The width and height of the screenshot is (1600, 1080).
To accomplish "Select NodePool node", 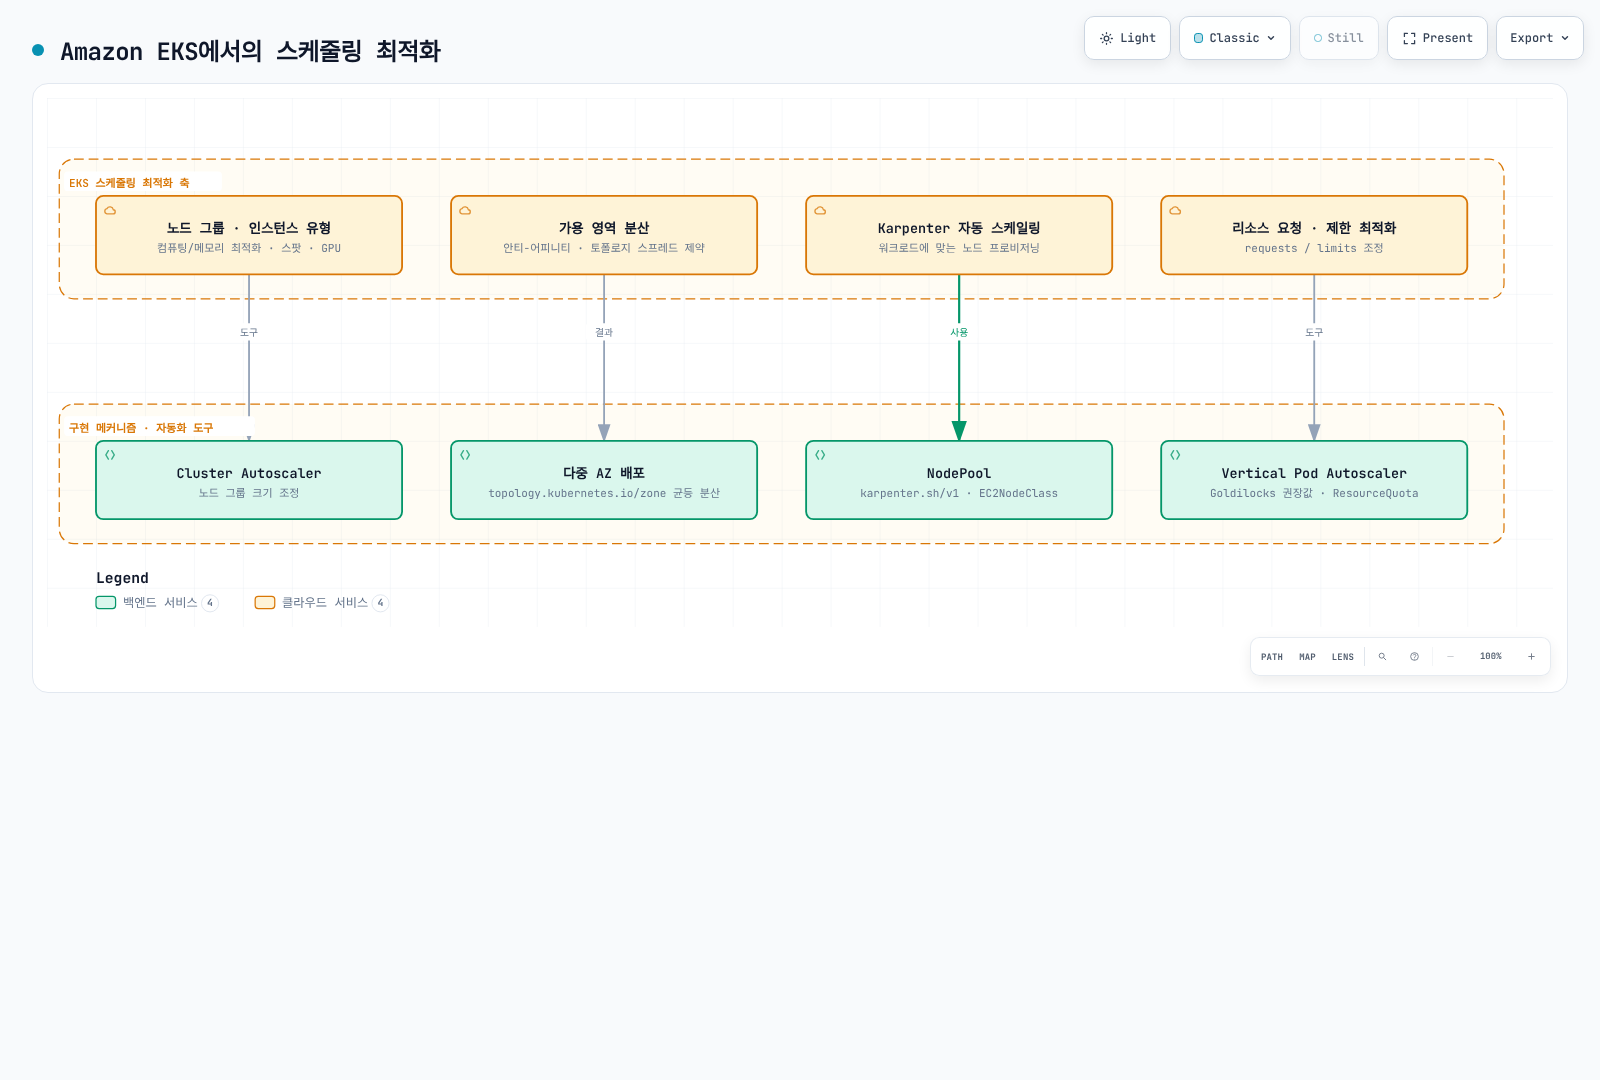I will tap(959, 480).
